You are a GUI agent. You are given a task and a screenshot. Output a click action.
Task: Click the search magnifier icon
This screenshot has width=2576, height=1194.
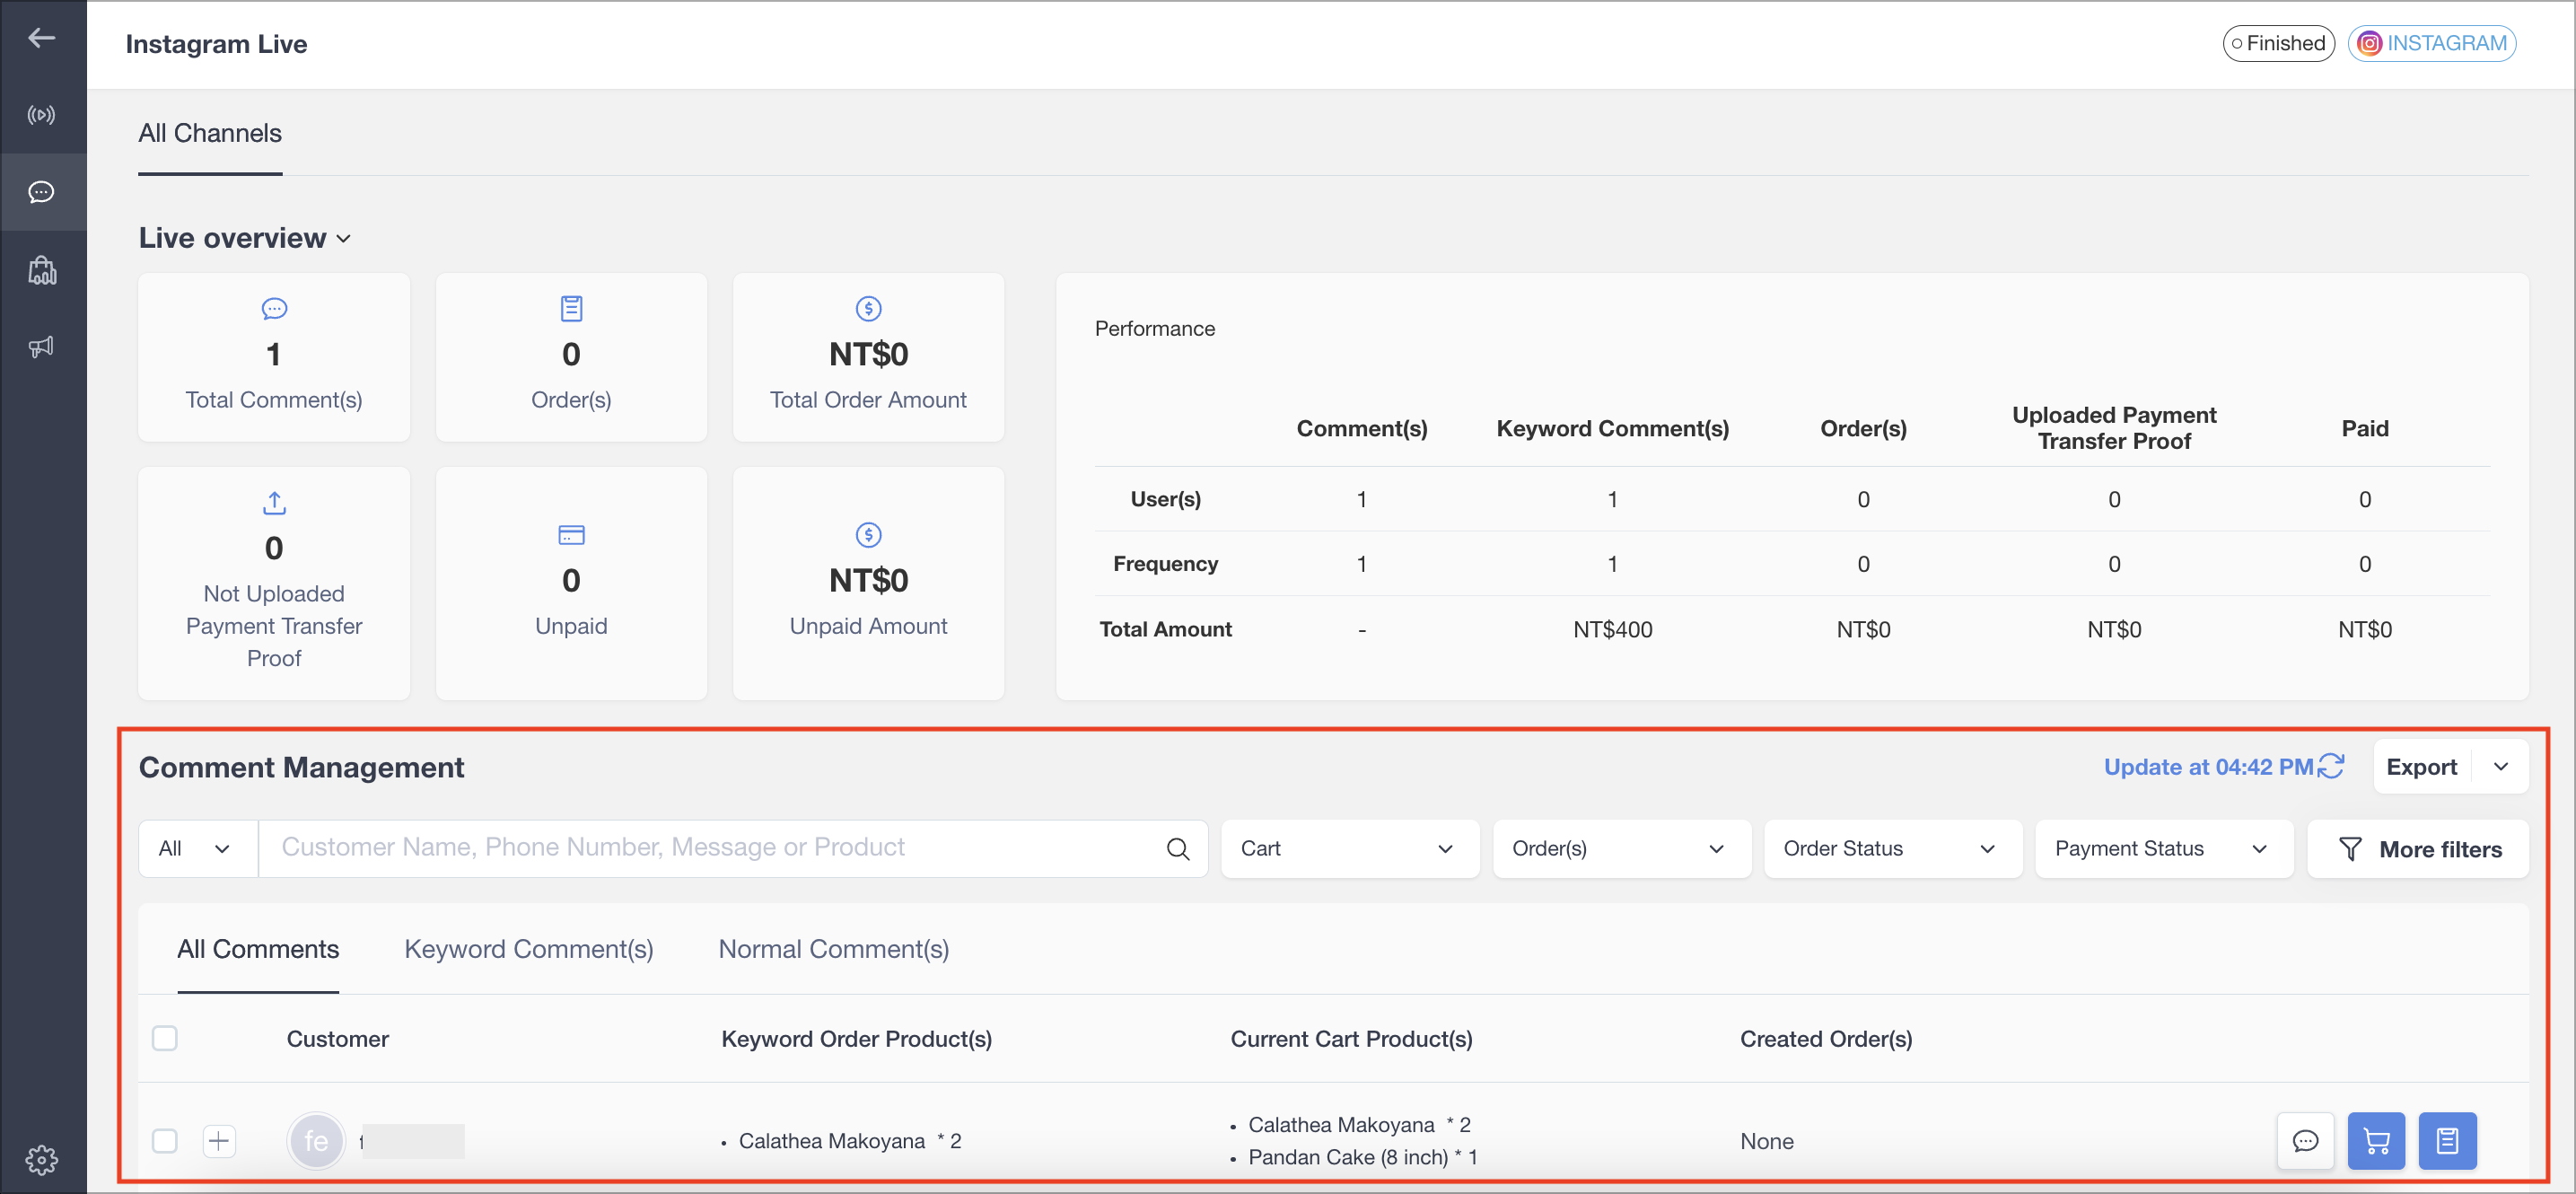[x=1178, y=849]
